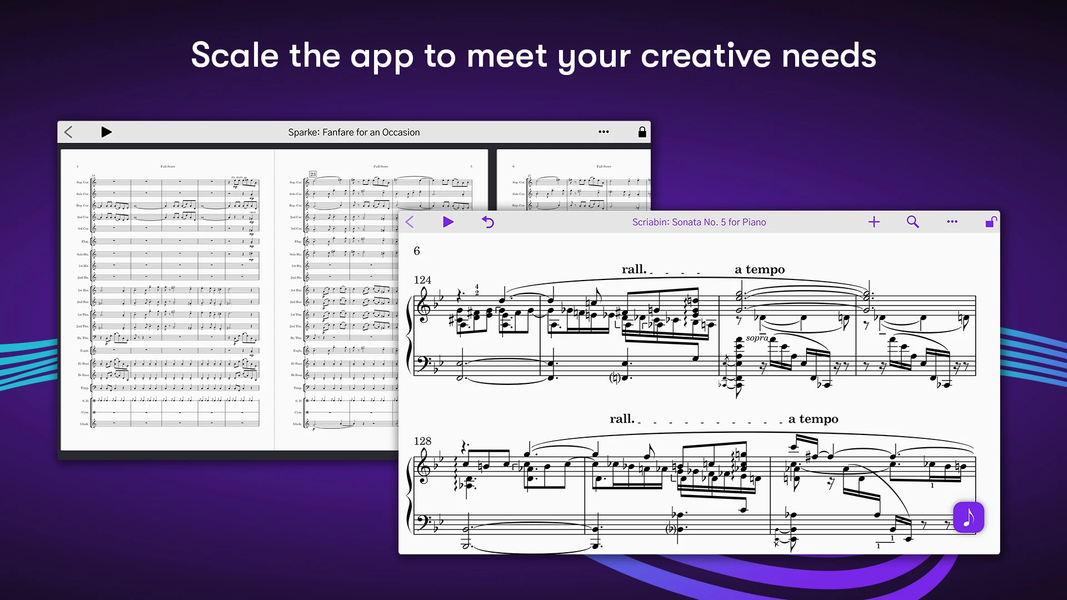Viewport: 1067px width, 600px height.
Task: Select title 'Scriabin: Sonata No. 5 for Piano'
Action: point(699,222)
